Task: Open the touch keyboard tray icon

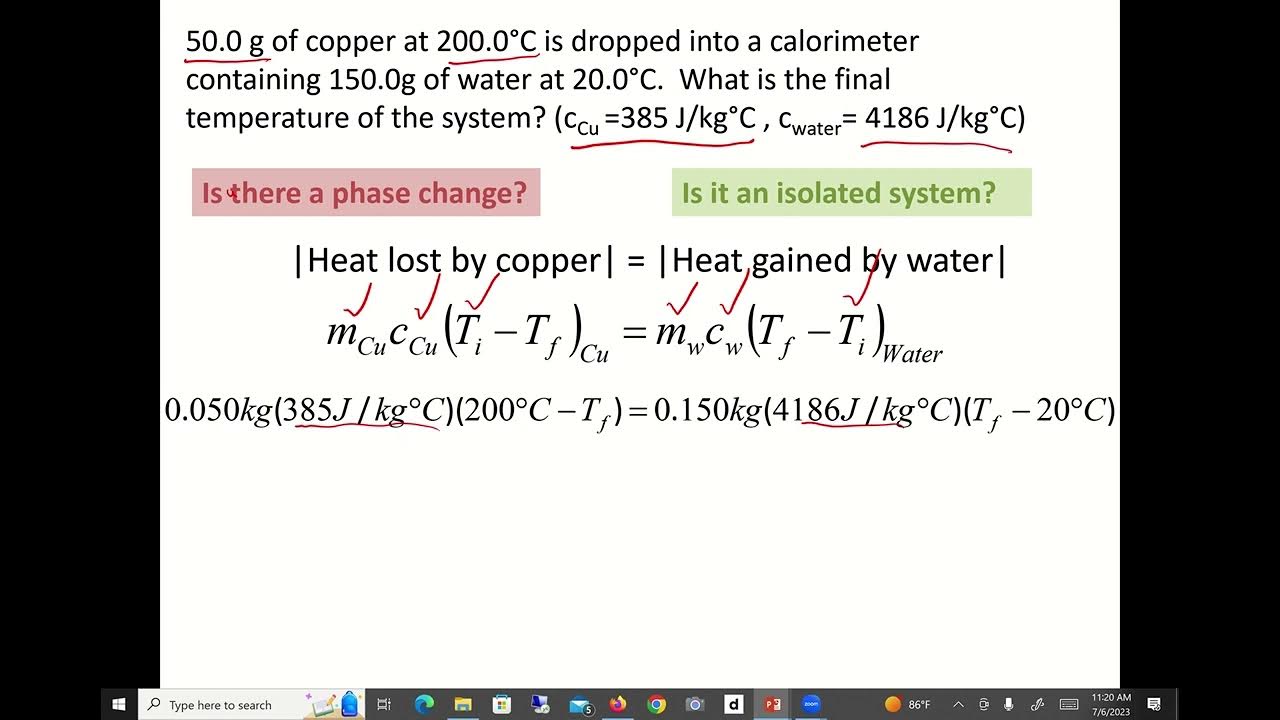Action: click(1068, 704)
